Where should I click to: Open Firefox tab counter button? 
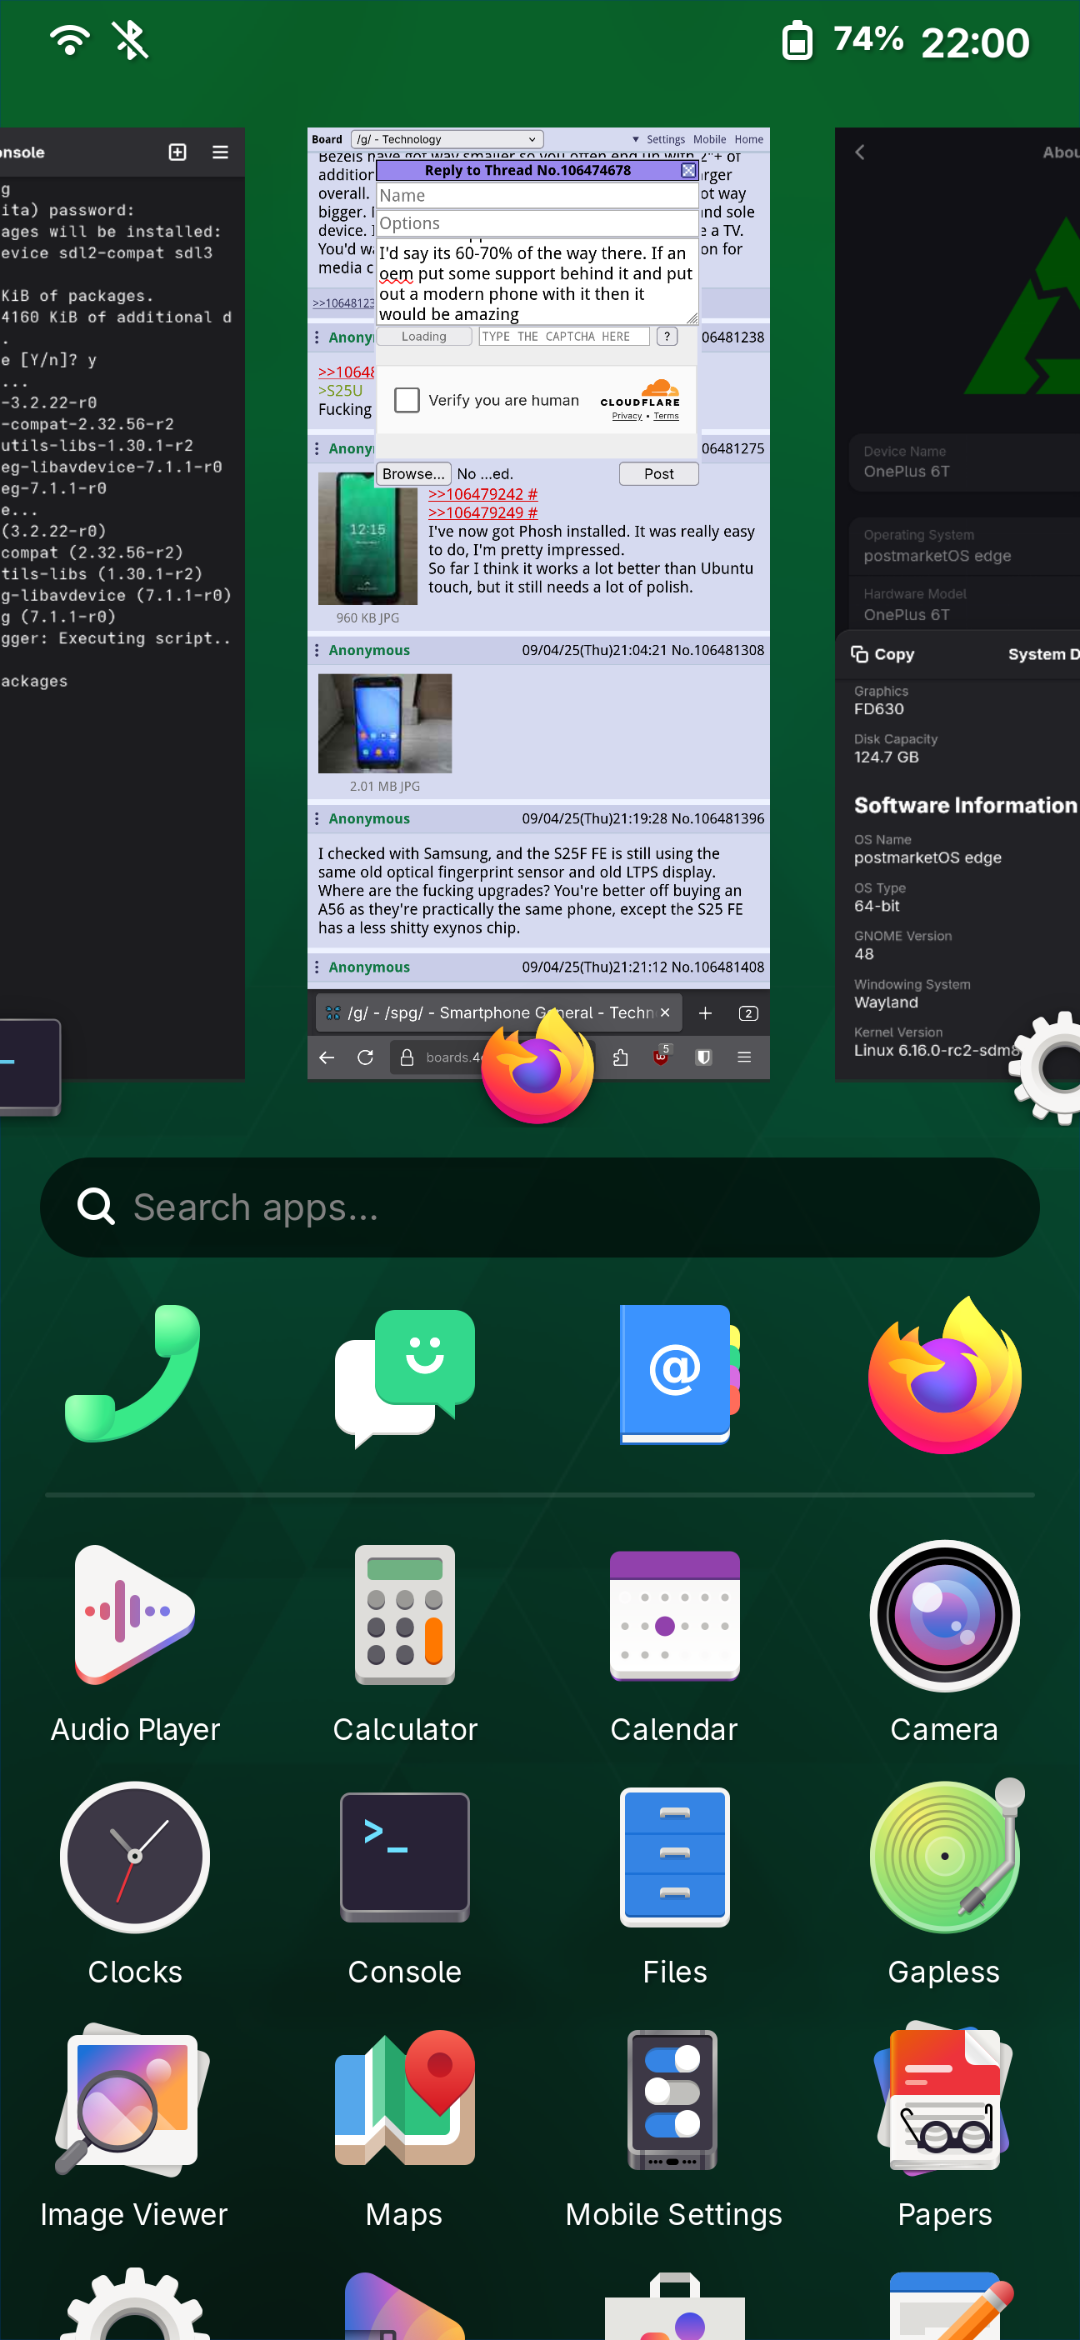click(748, 1013)
